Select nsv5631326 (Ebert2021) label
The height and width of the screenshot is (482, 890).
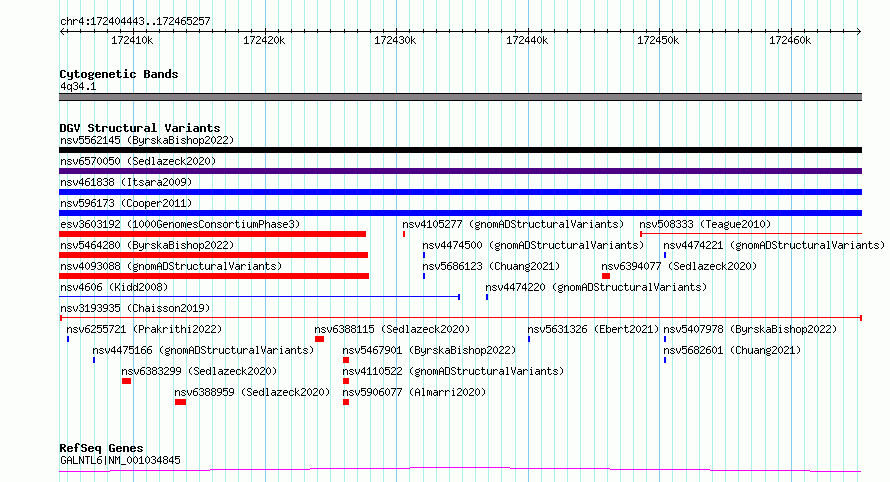[593, 329]
